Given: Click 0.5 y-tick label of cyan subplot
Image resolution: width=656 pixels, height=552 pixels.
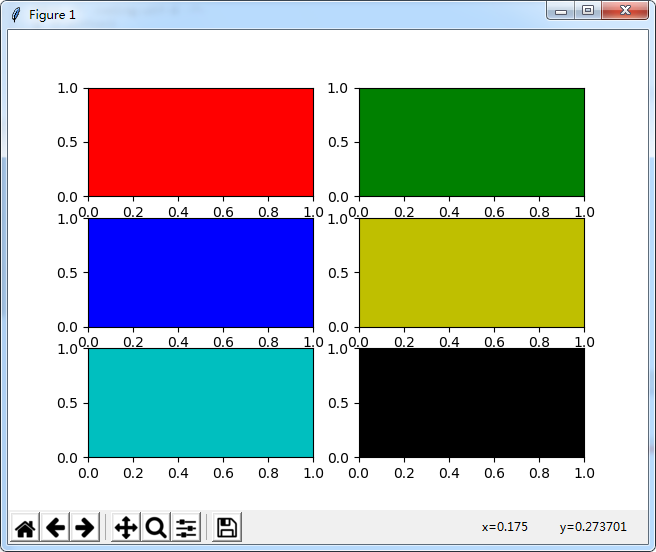Looking at the screenshot, I should 67,403.
